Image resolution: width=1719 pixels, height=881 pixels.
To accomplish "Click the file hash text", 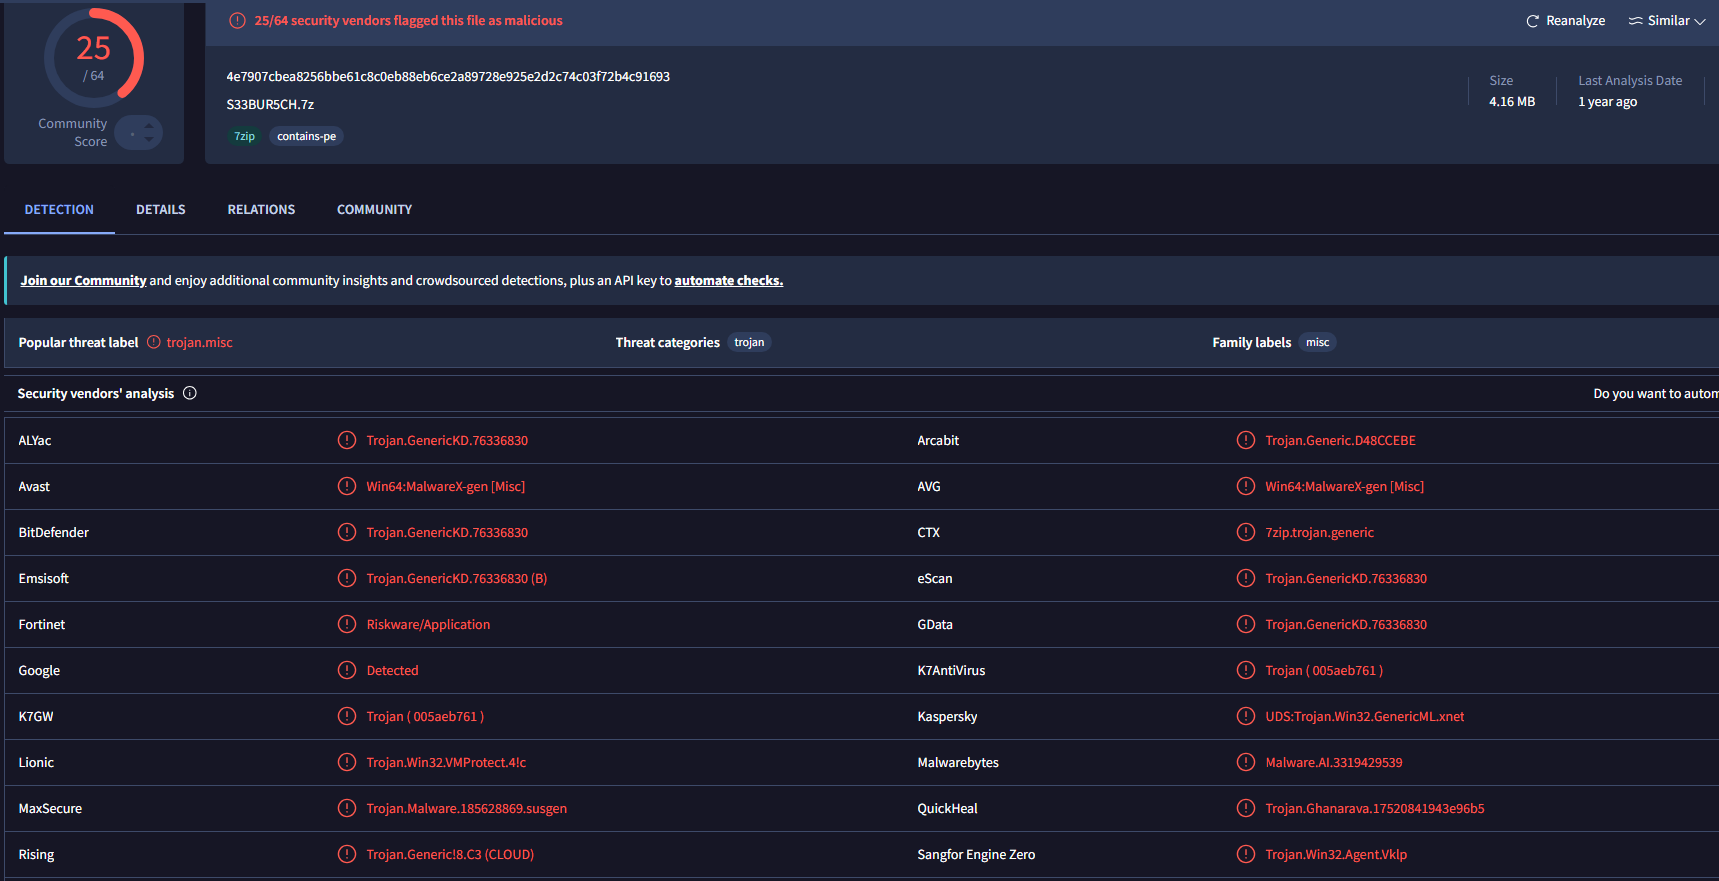I will tap(448, 77).
